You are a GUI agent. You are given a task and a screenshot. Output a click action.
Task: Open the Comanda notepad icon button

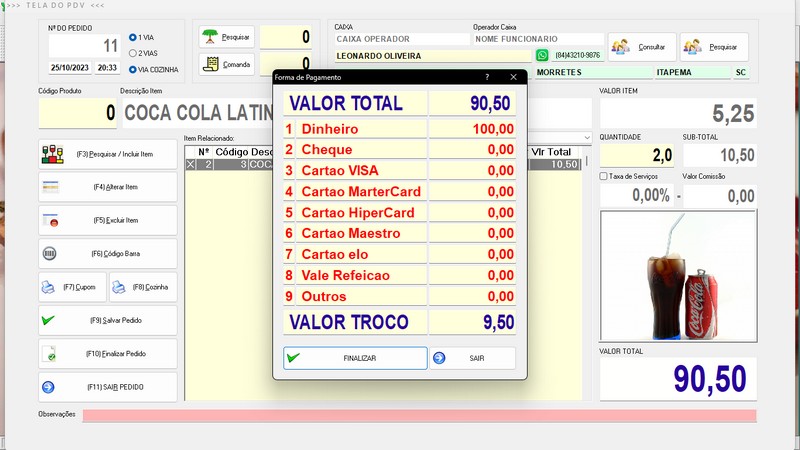coord(227,65)
